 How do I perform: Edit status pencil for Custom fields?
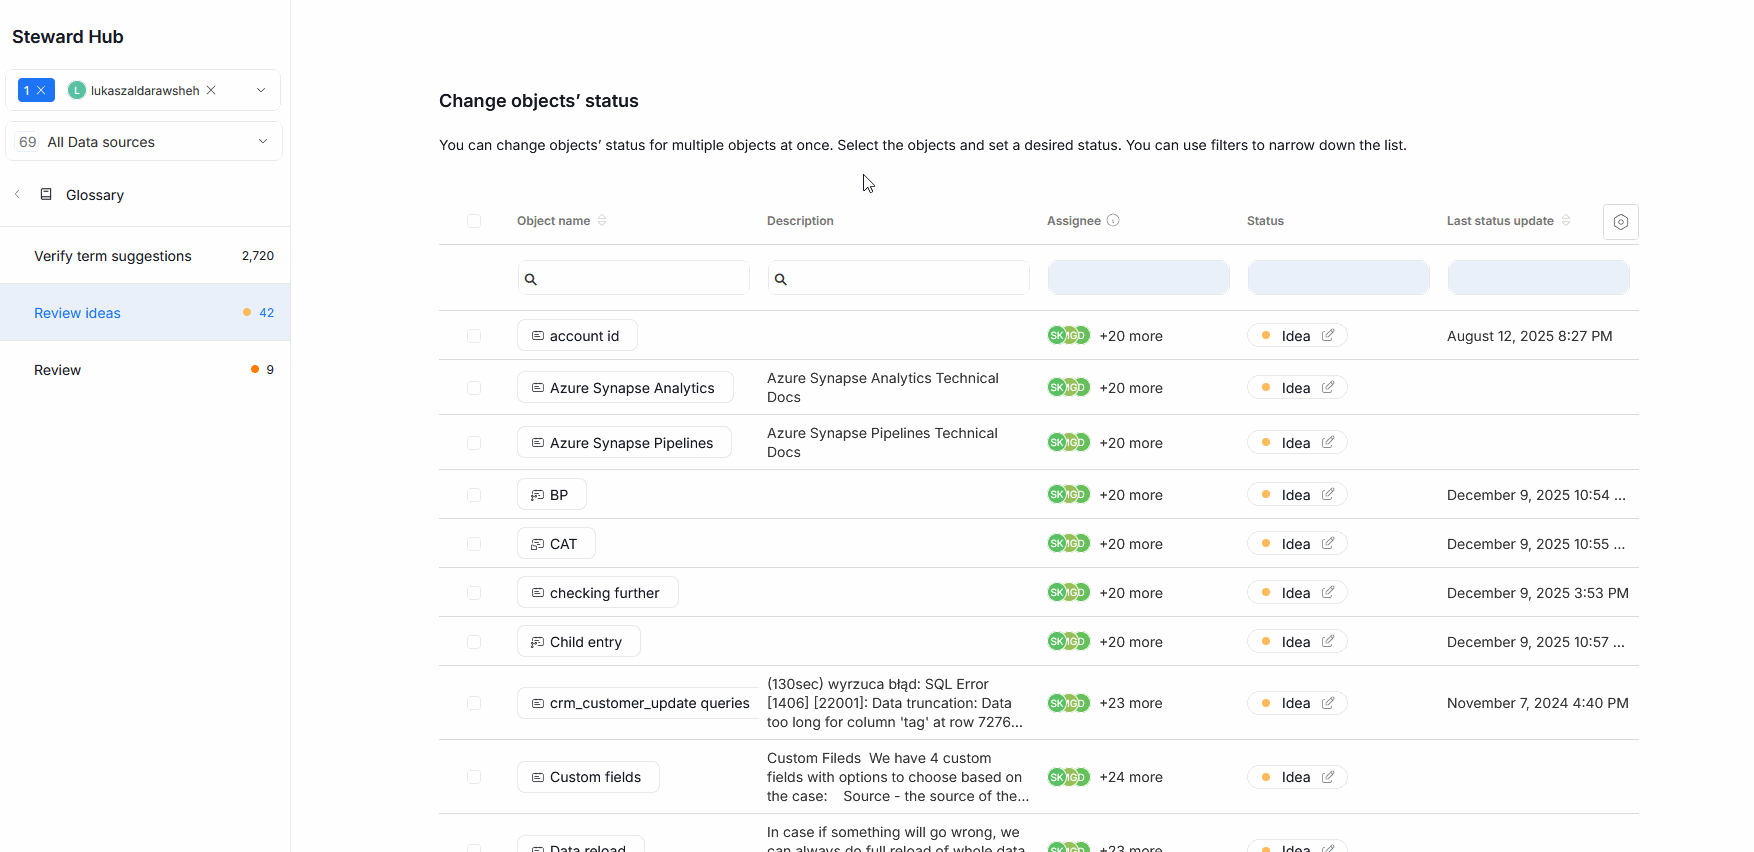pos(1328,777)
